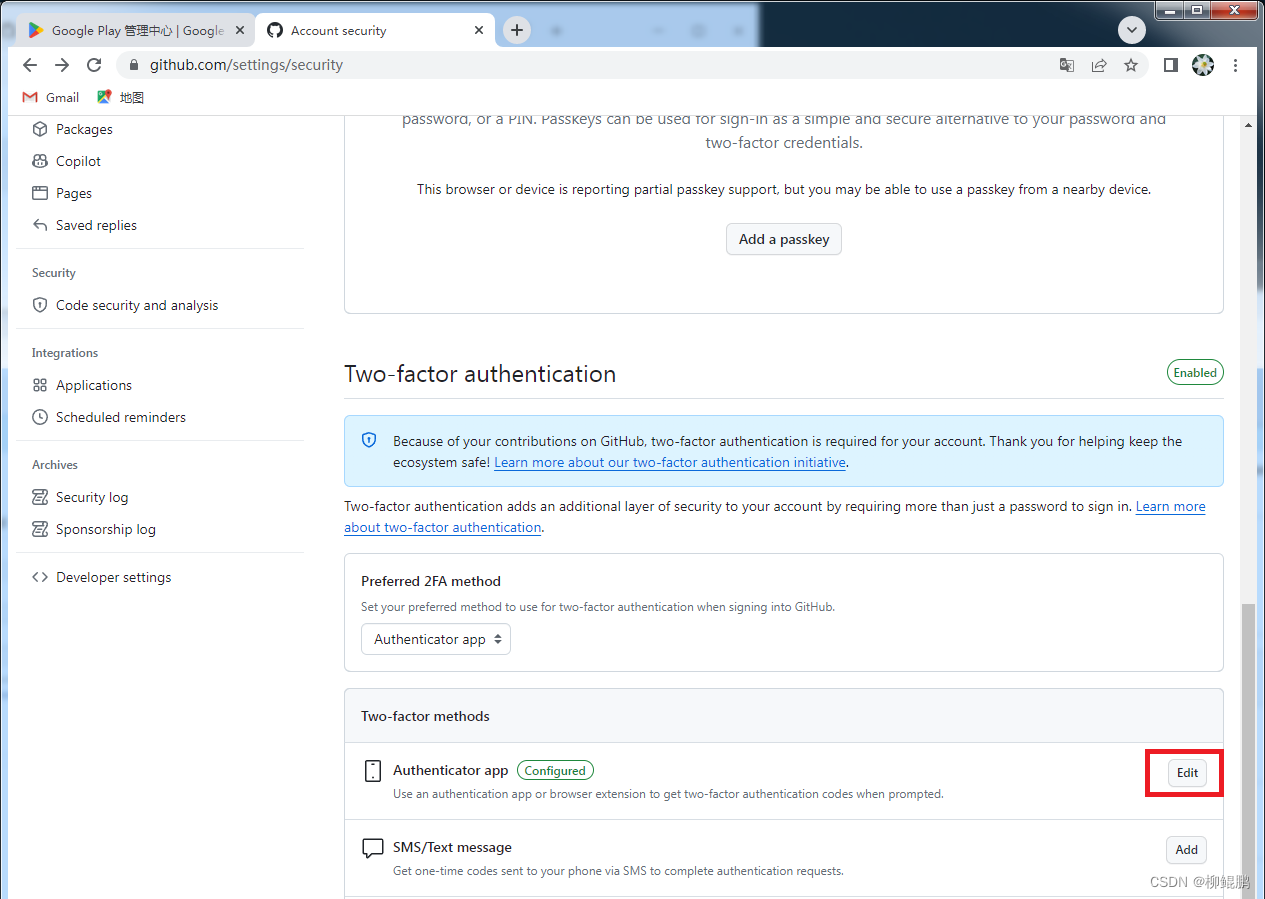Open the Chrome three-dot menu
The height and width of the screenshot is (899, 1265).
(1235, 64)
